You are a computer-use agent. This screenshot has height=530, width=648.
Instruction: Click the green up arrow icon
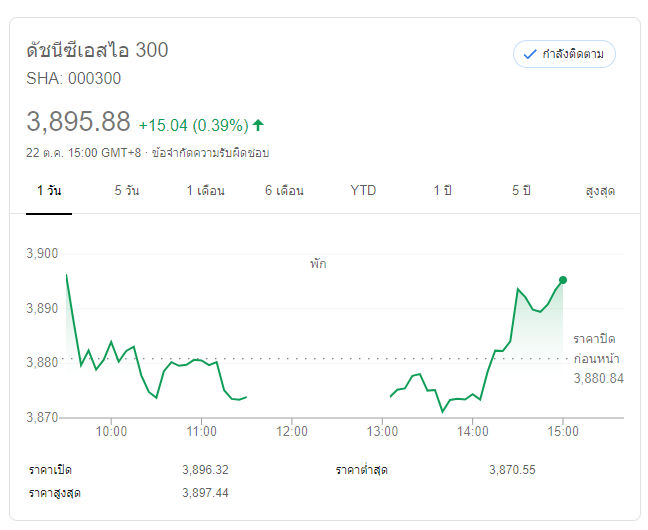(x=258, y=125)
